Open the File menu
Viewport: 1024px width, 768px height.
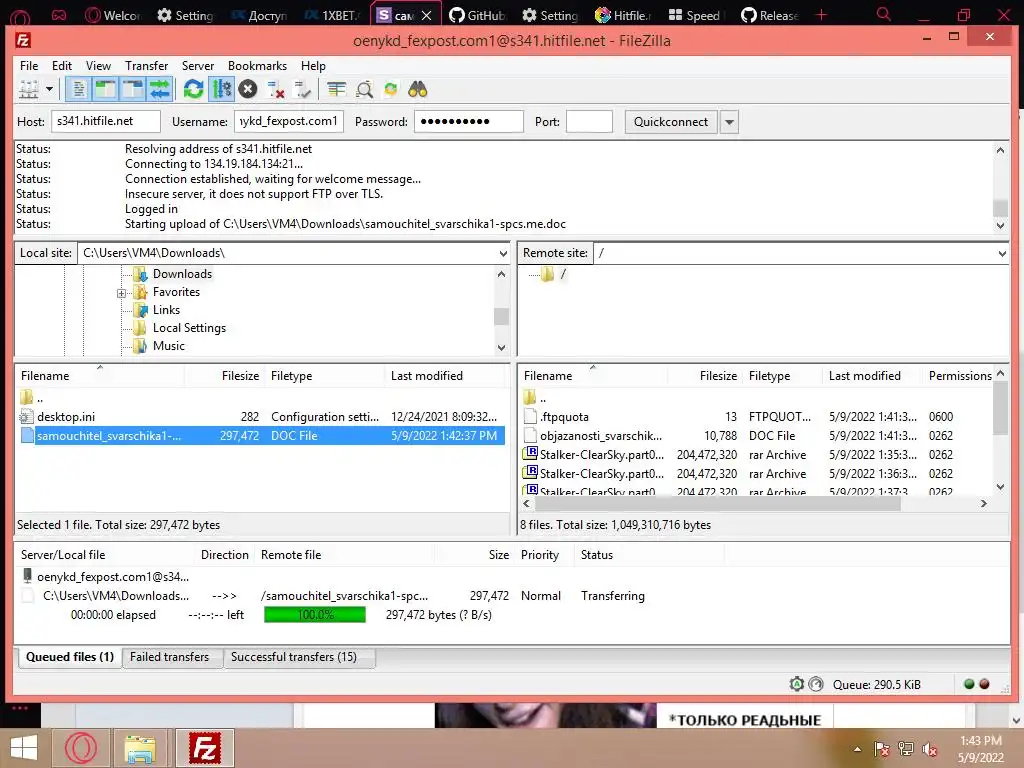(29, 65)
